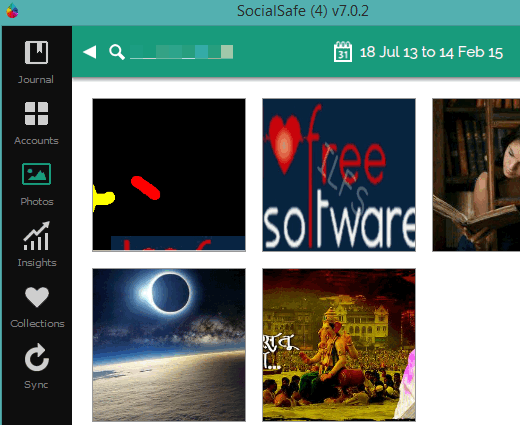Image resolution: width=520 pixels, height=425 pixels.
Task: Click the SocialSafe (4) v7.0.2 title
Action: point(303,11)
